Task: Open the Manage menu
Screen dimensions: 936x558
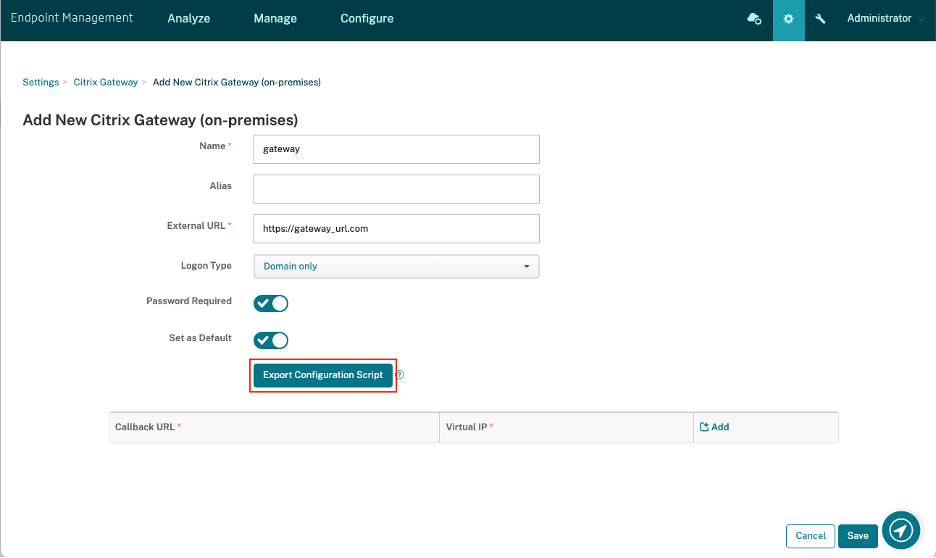Action: click(x=274, y=19)
